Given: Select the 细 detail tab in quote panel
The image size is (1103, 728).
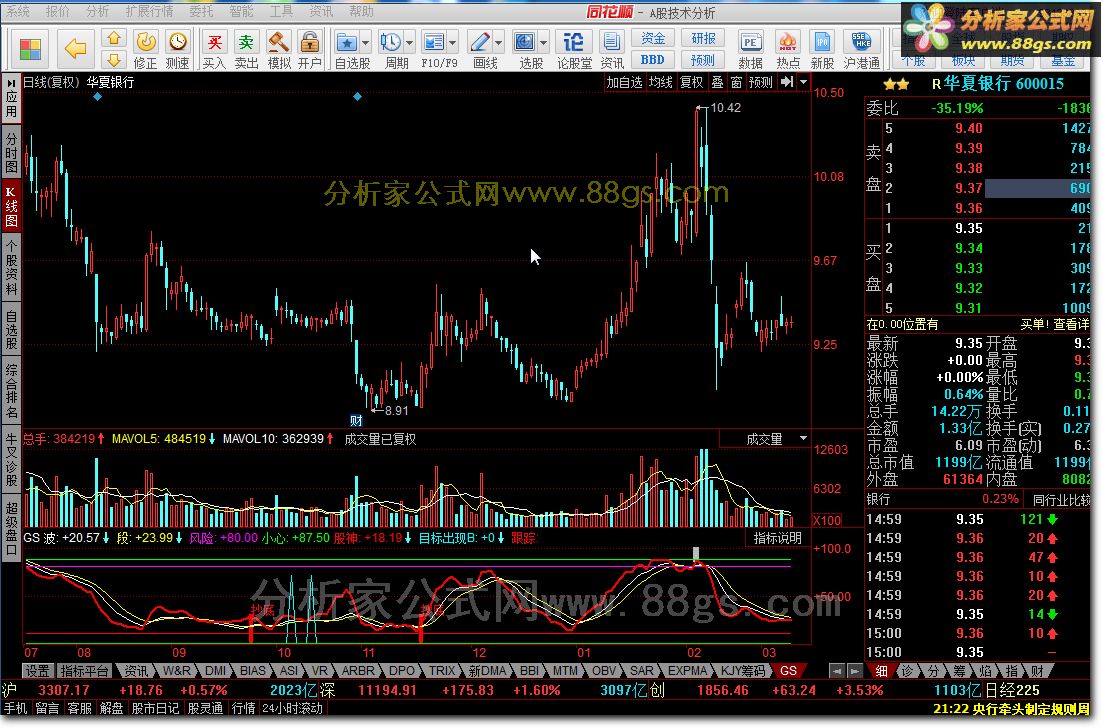Looking at the screenshot, I should (x=881, y=671).
